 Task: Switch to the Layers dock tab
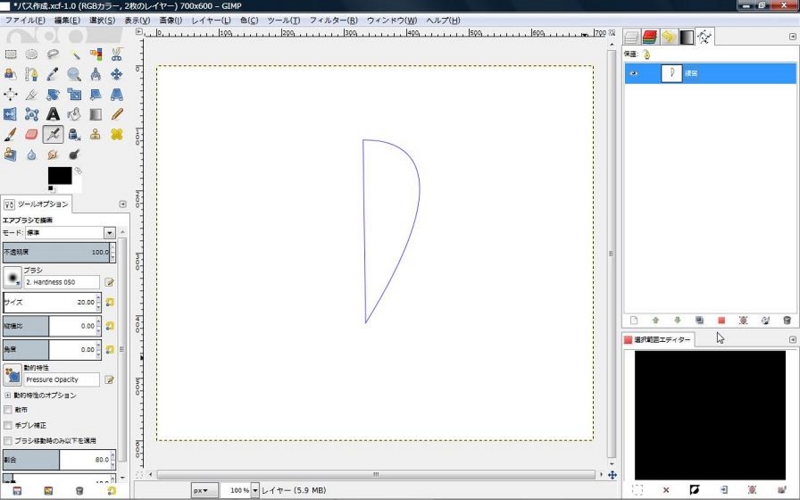click(632, 37)
